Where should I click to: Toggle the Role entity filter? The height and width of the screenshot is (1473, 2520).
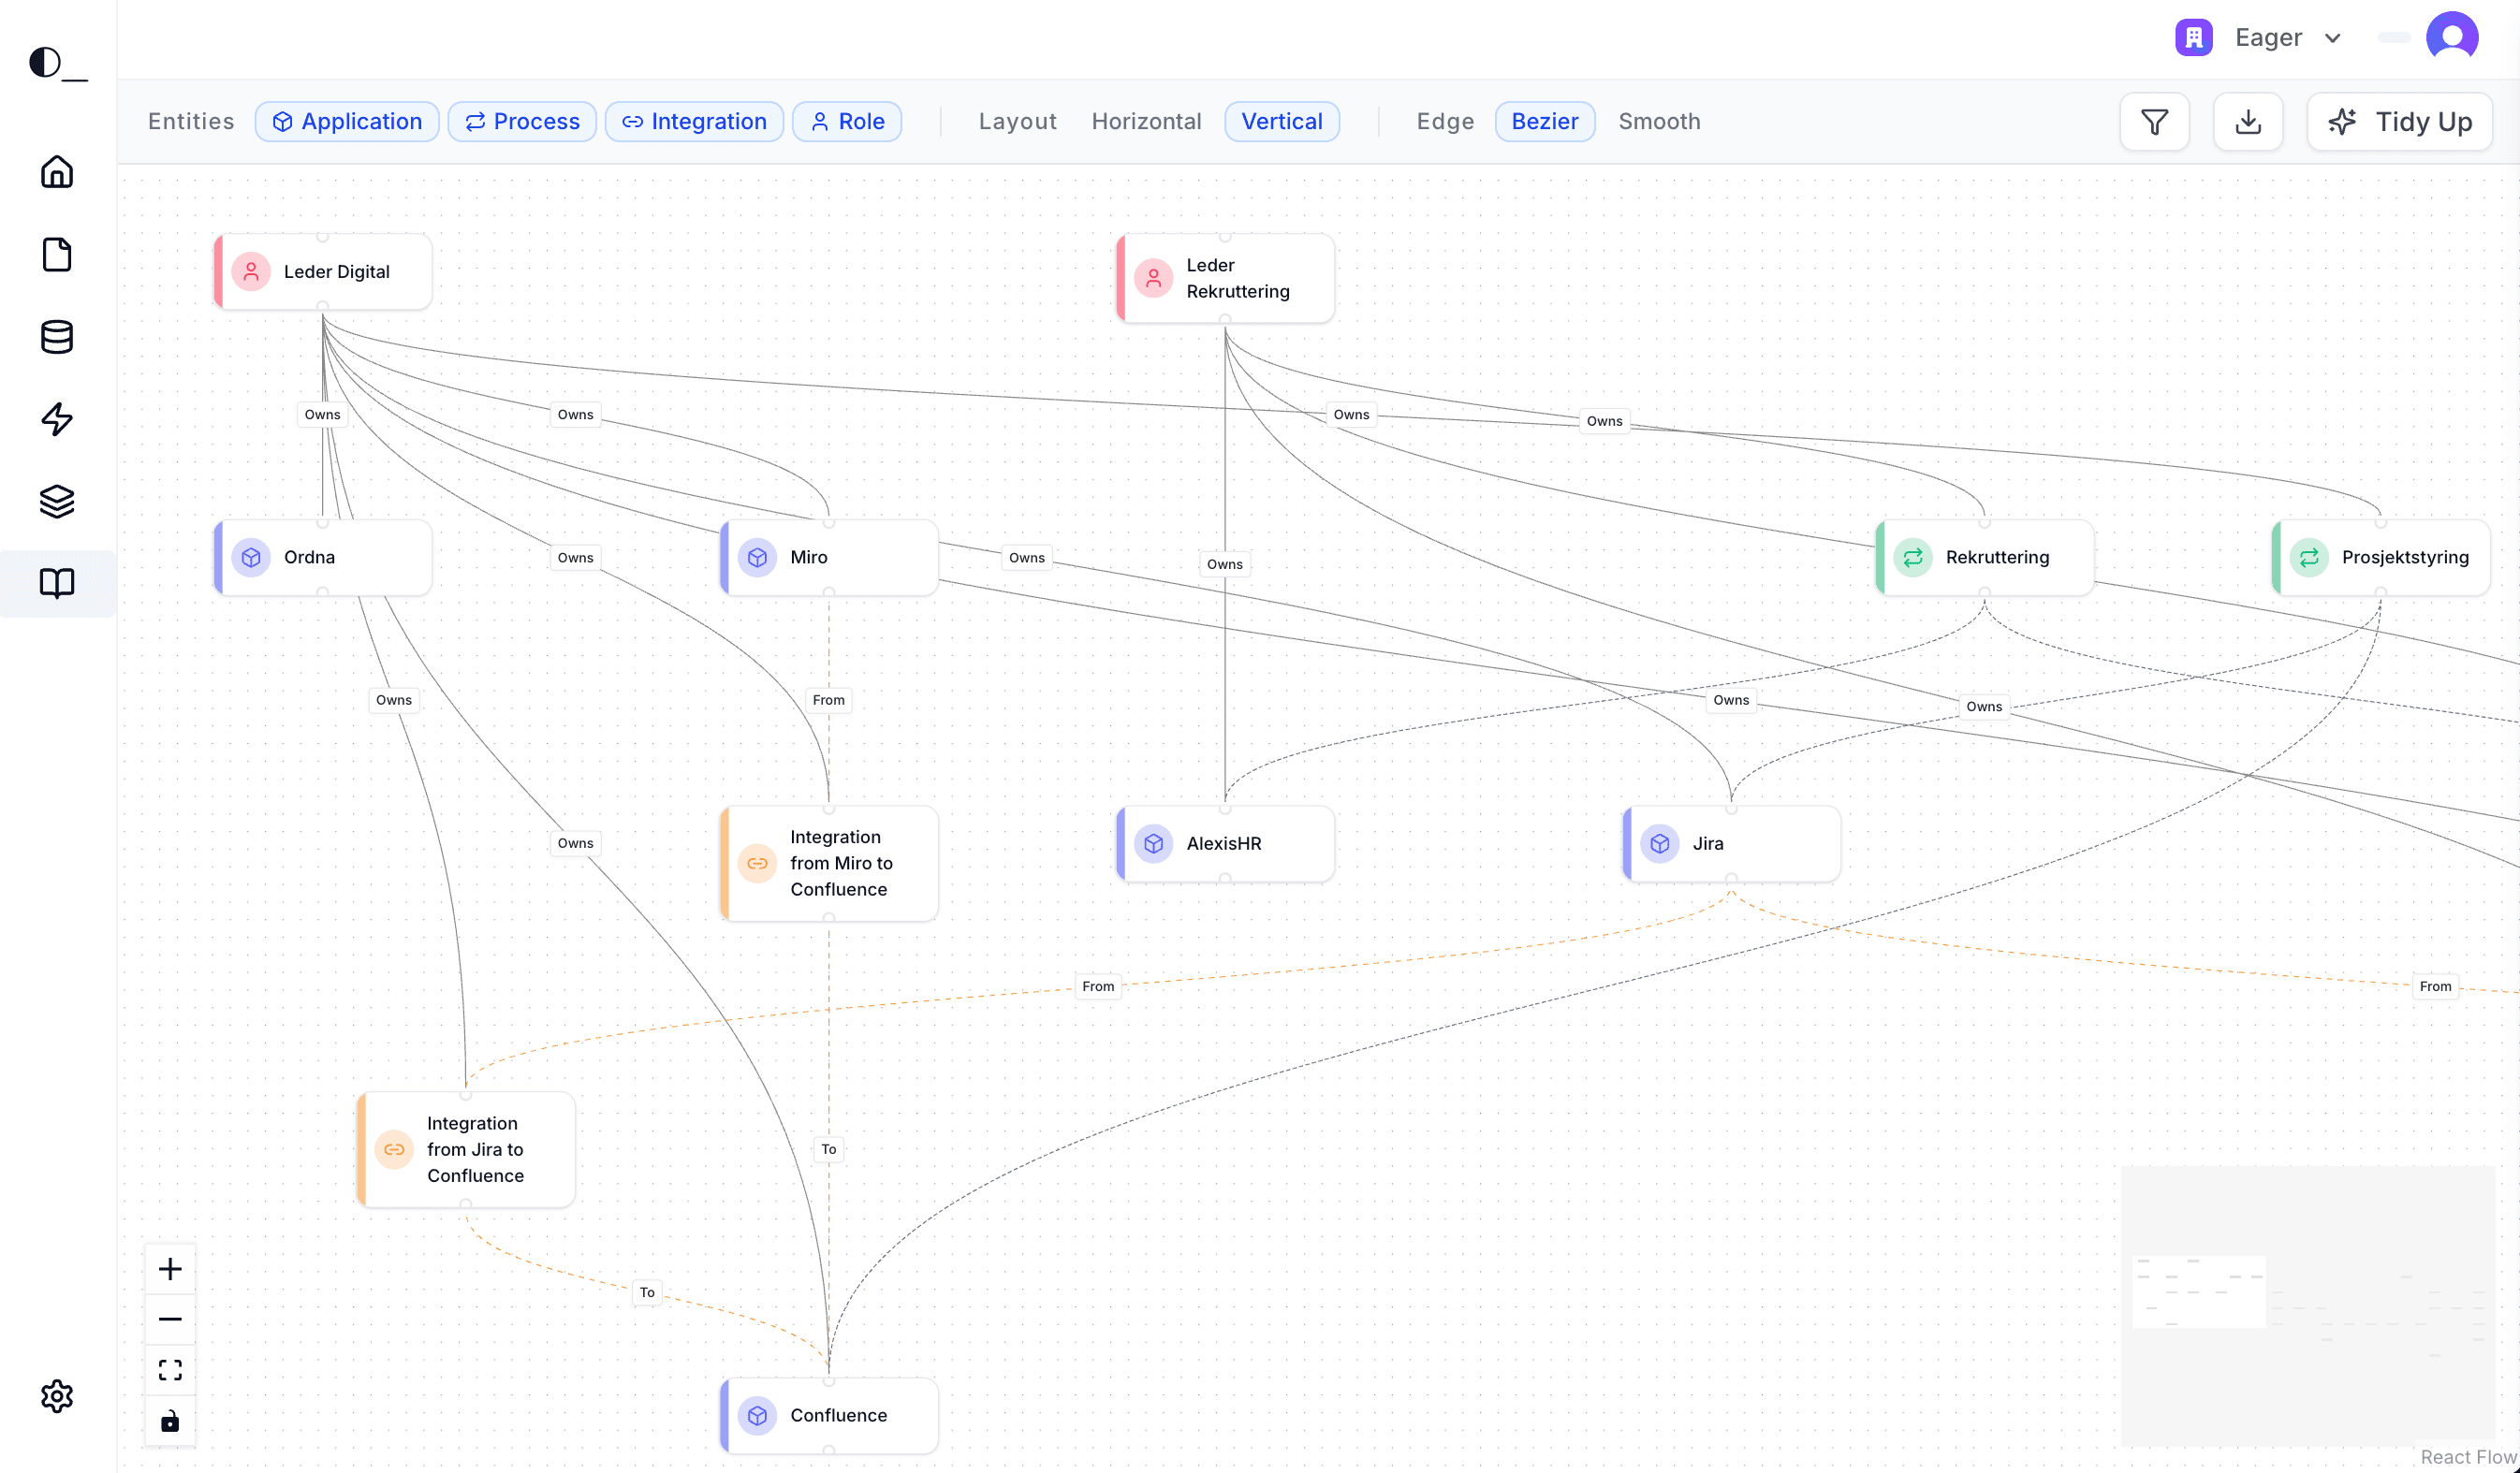pyautogui.click(x=847, y=122)
